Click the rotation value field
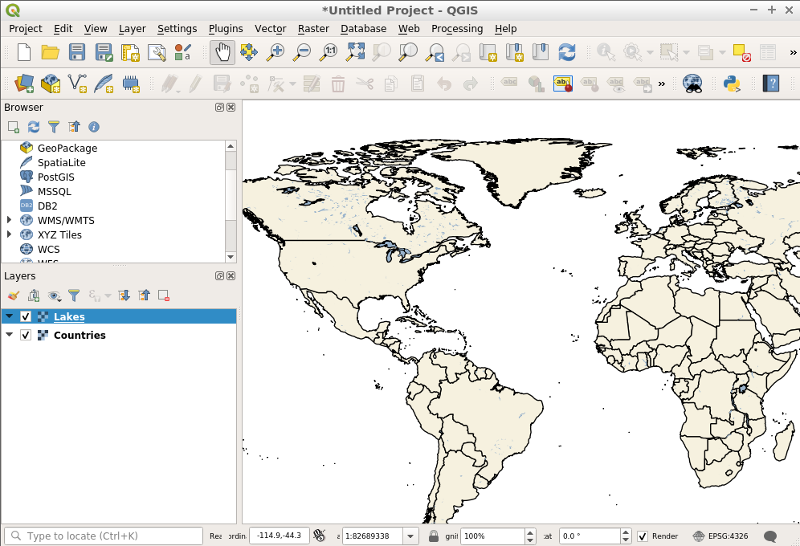The height and width of the screenshot is (546, 800). (x=589, y=536)
